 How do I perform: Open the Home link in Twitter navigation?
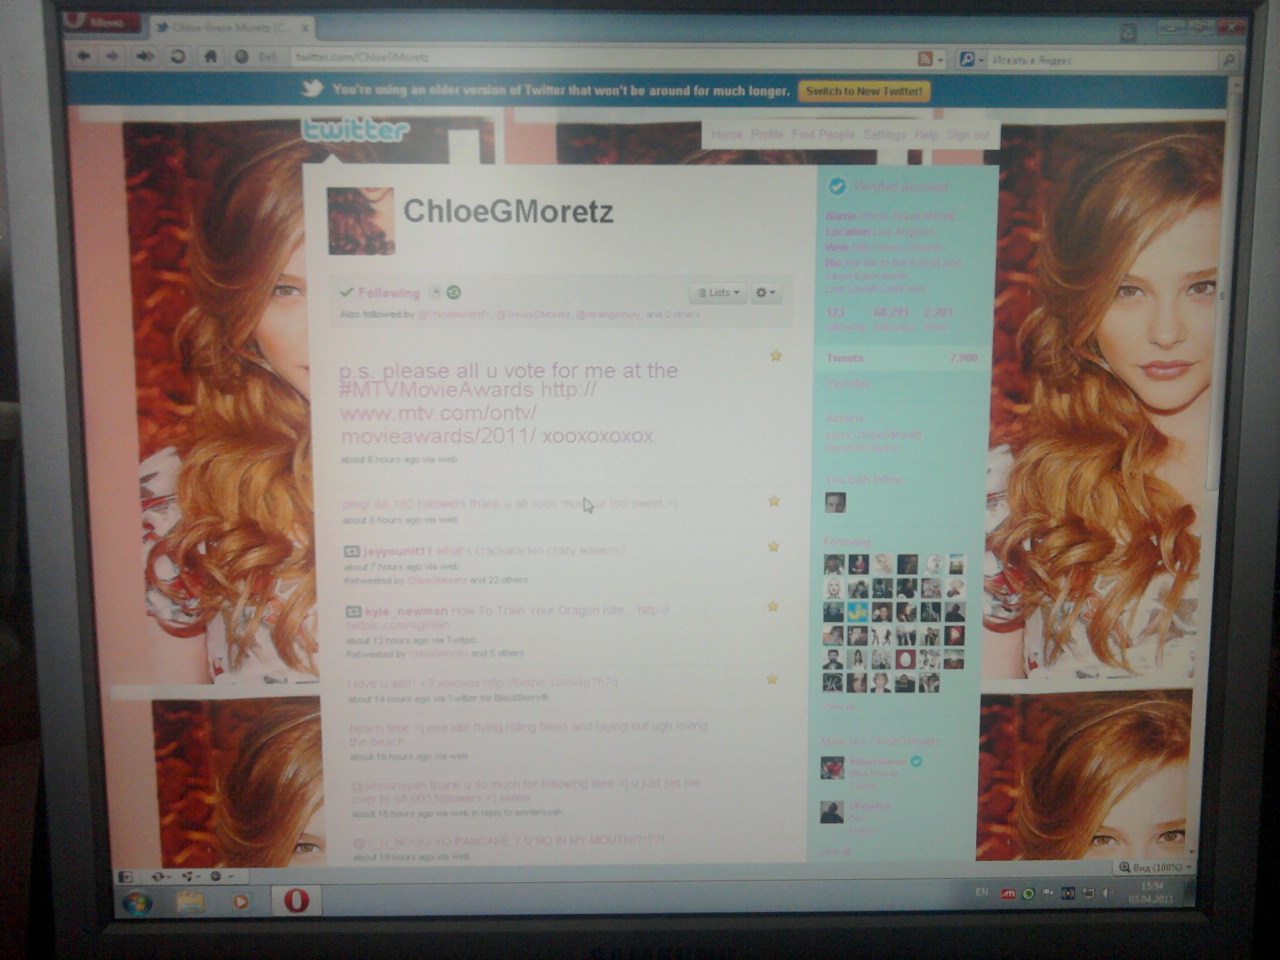click(726, 134)
